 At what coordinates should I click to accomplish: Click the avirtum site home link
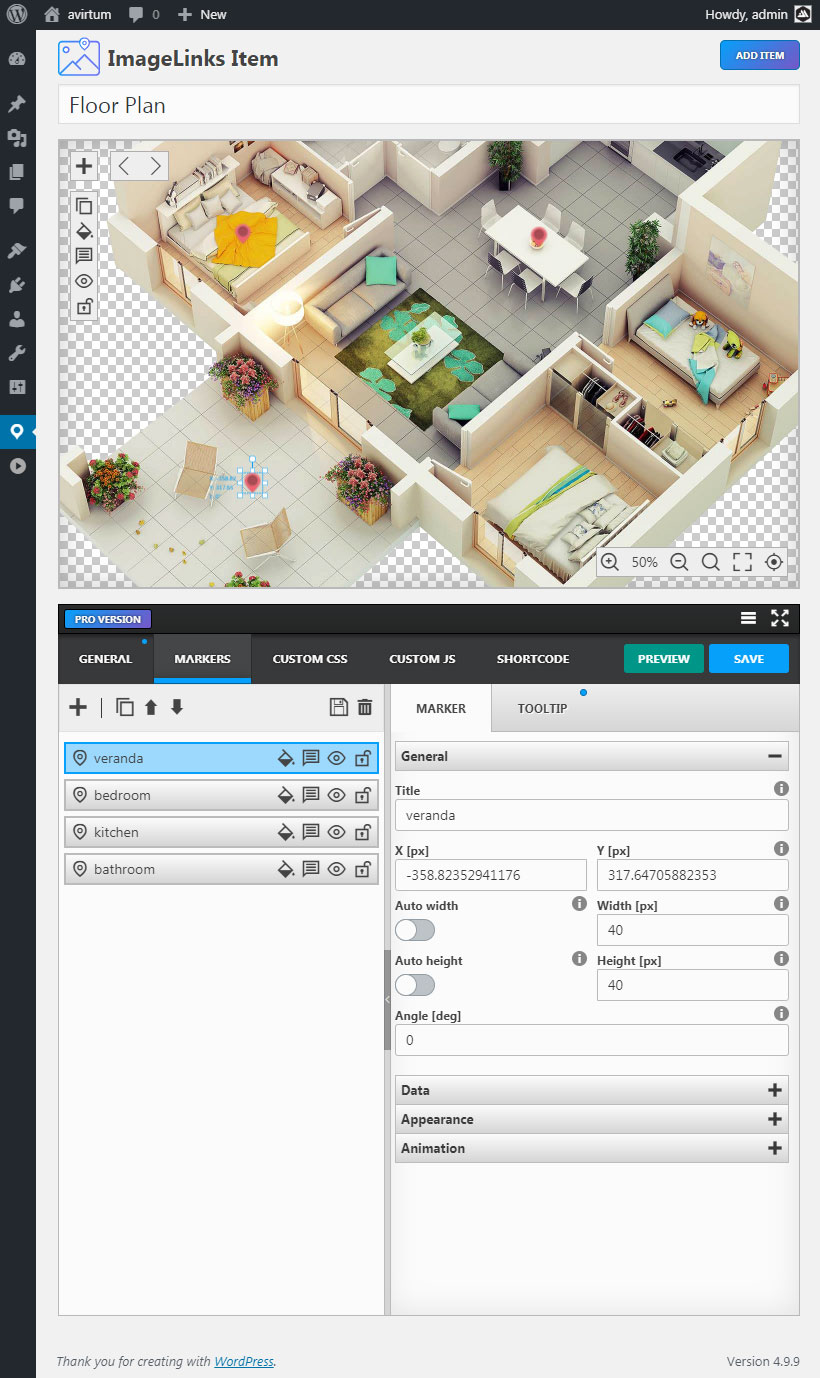click(78, 14)
